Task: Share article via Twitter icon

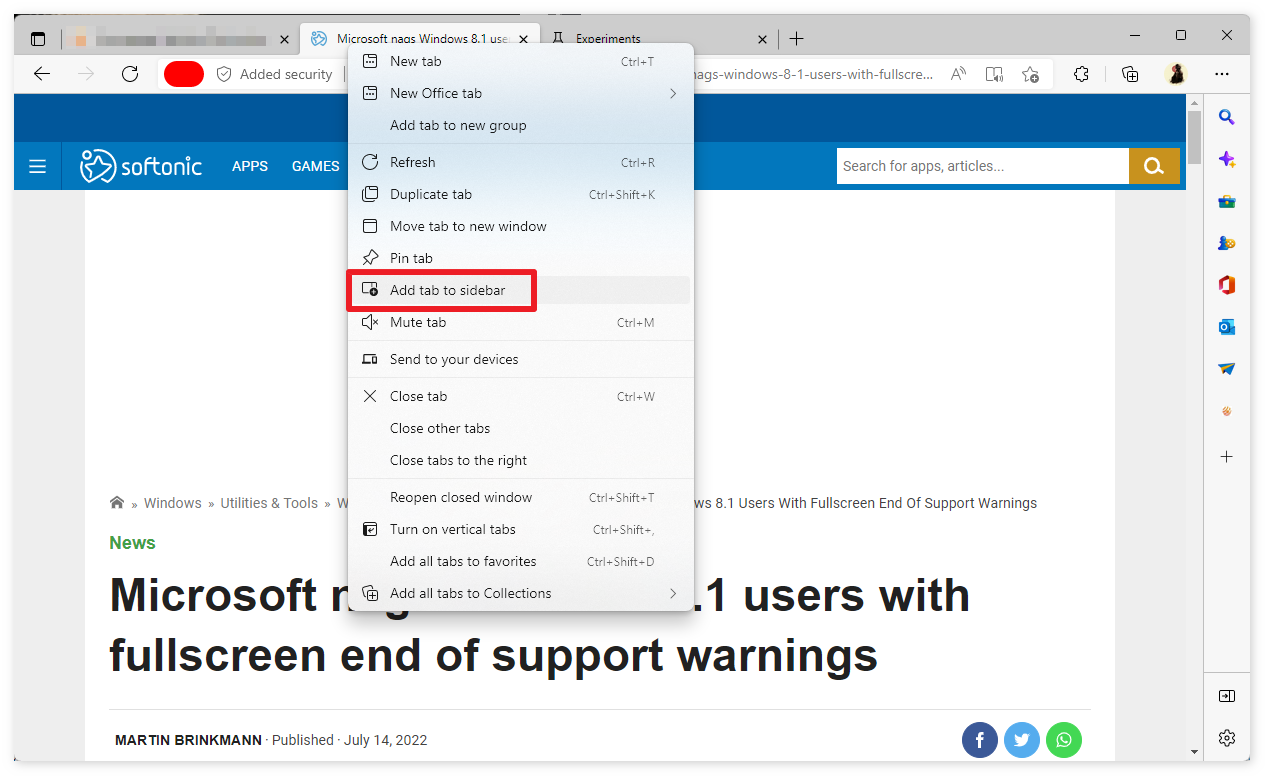Action: (1021, 740)
